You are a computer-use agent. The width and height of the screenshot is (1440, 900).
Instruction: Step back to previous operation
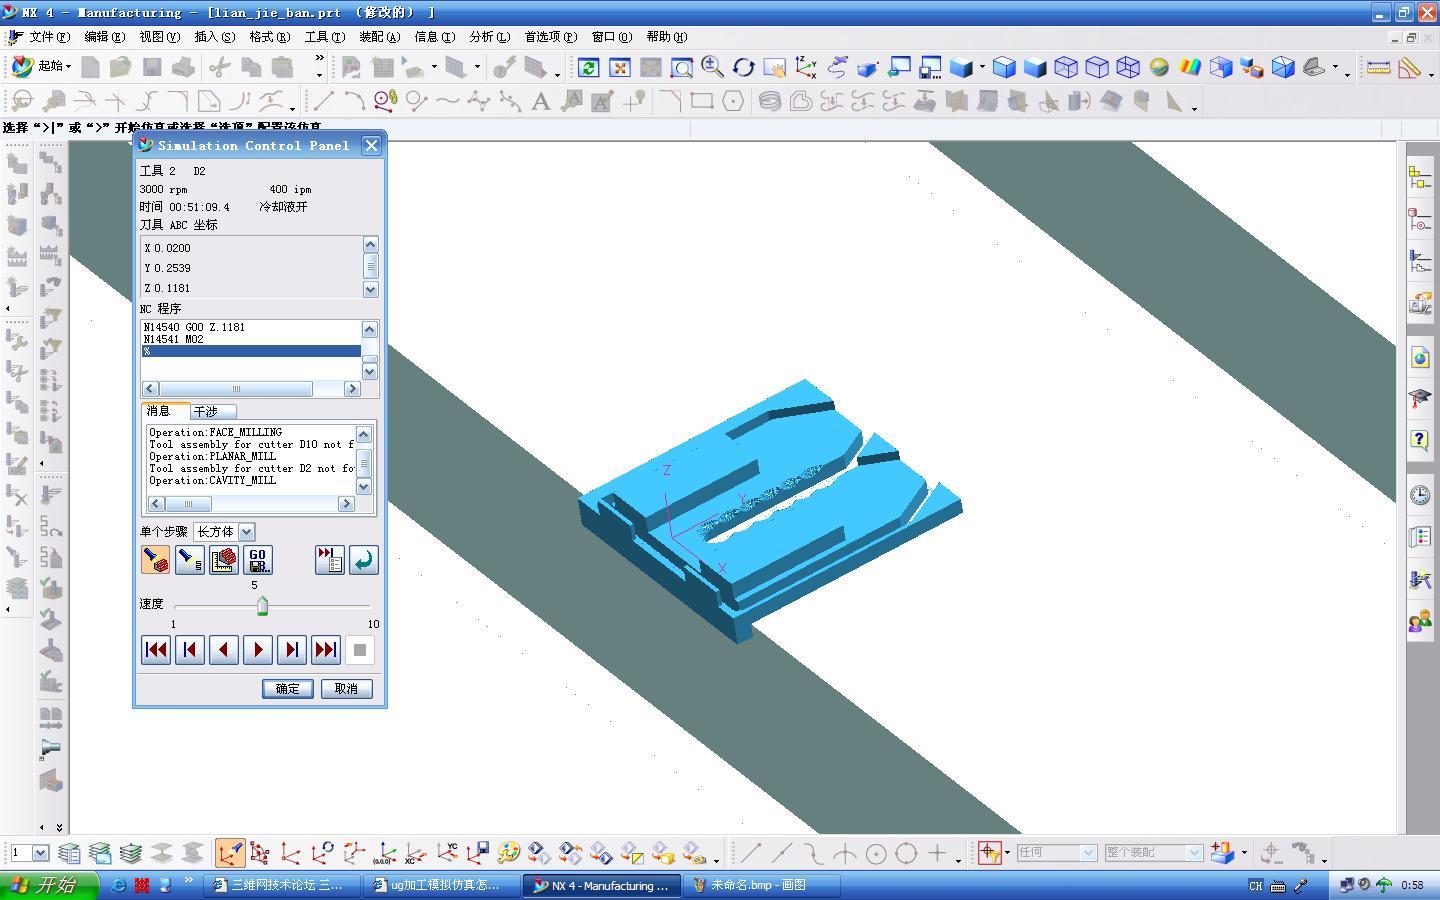point(190,650)
